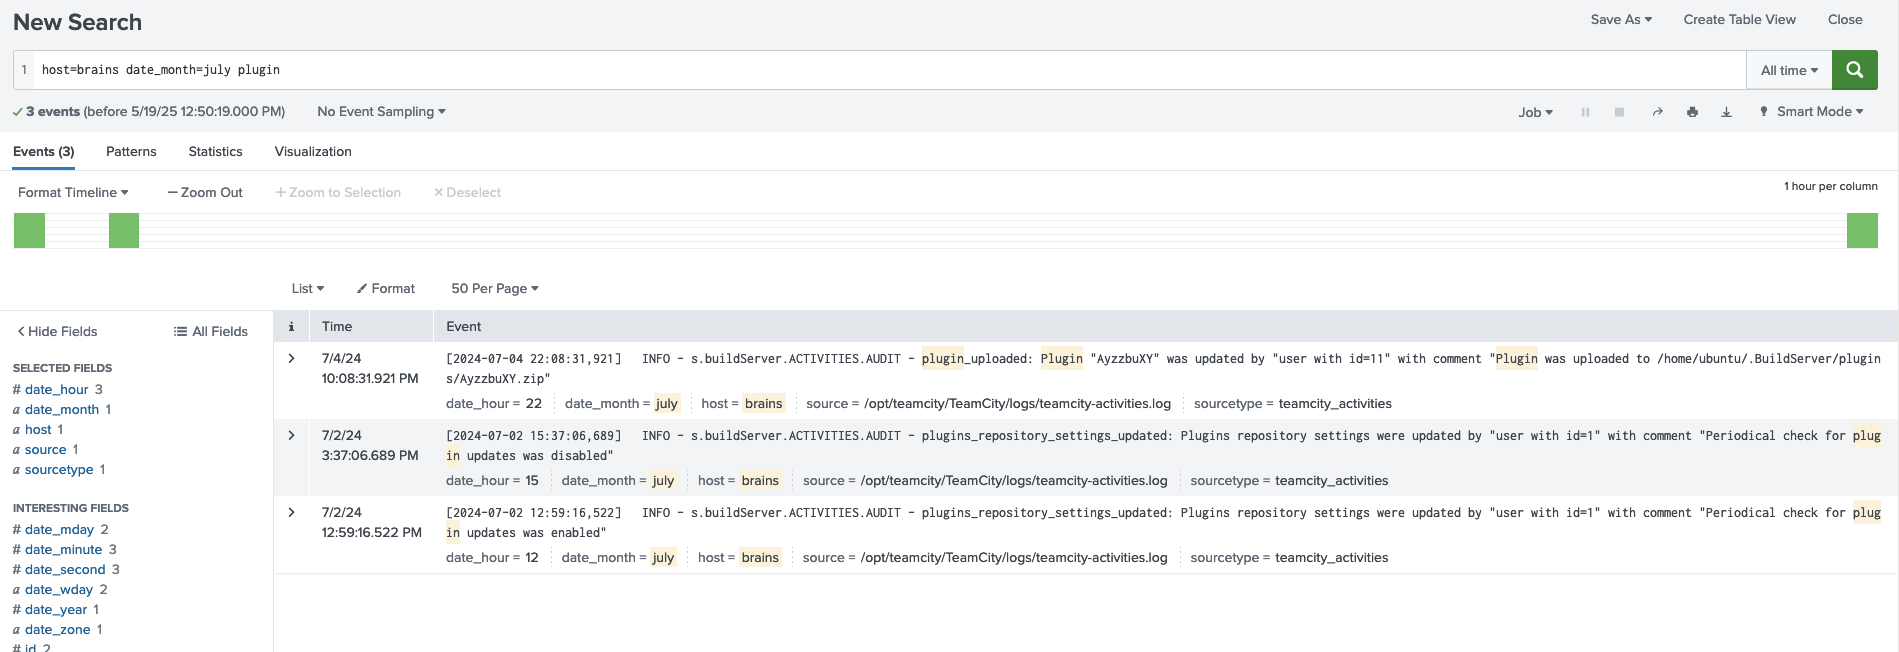Open host selected field
Screen dimensions: 1899x652
pos(38,429)
